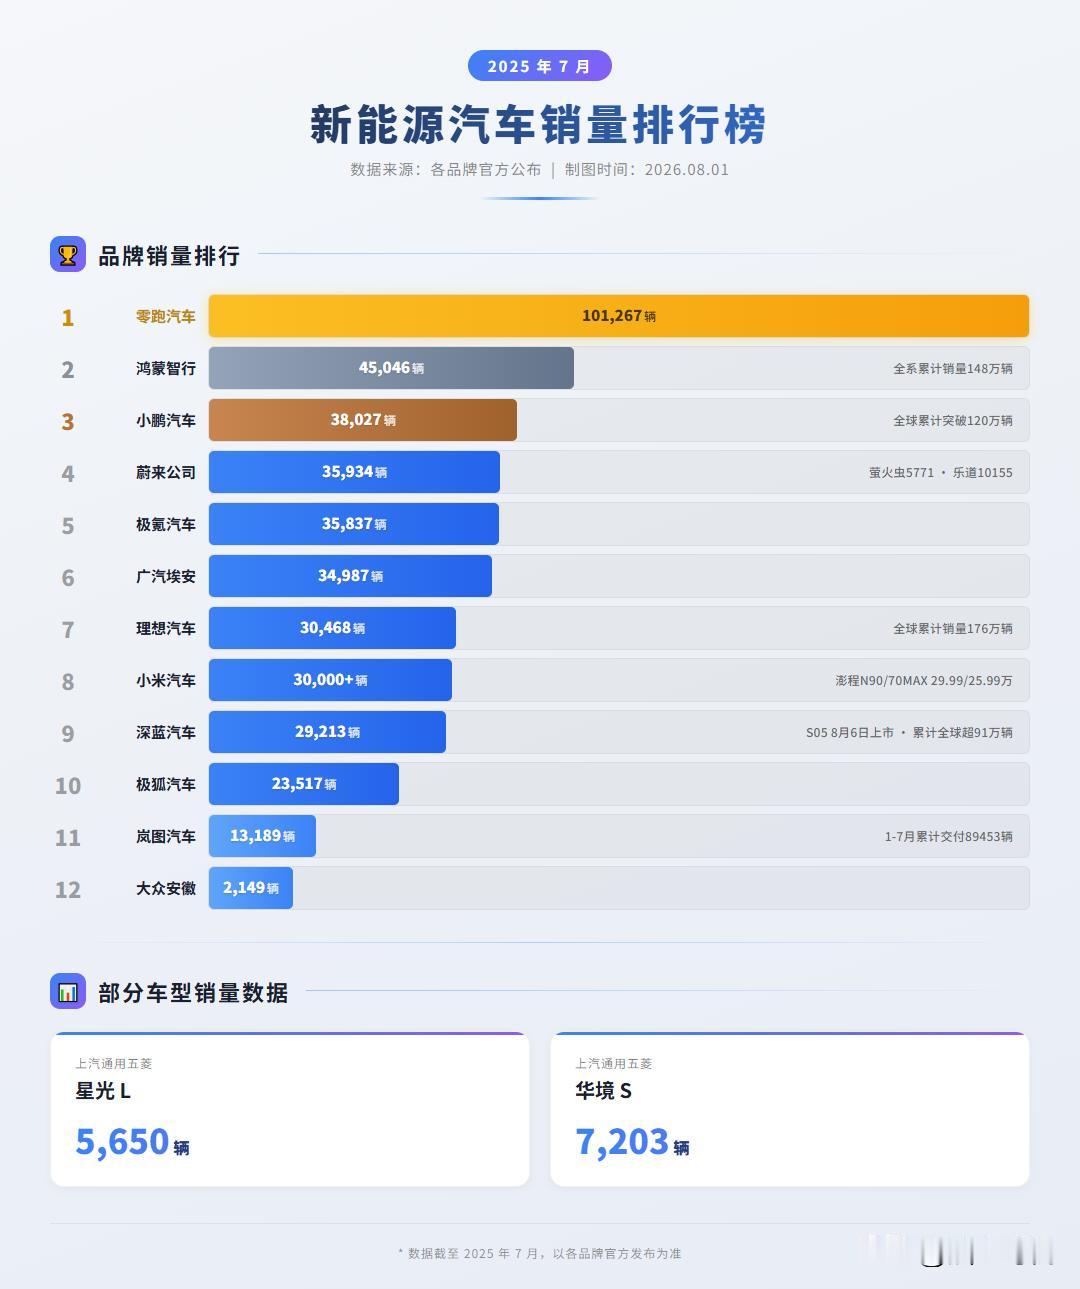Click the 蔚来公司 35,934辆 bar
The width and height of the screenshot is (1080, 1289).
pyautogui.click(x=354, y=472)
